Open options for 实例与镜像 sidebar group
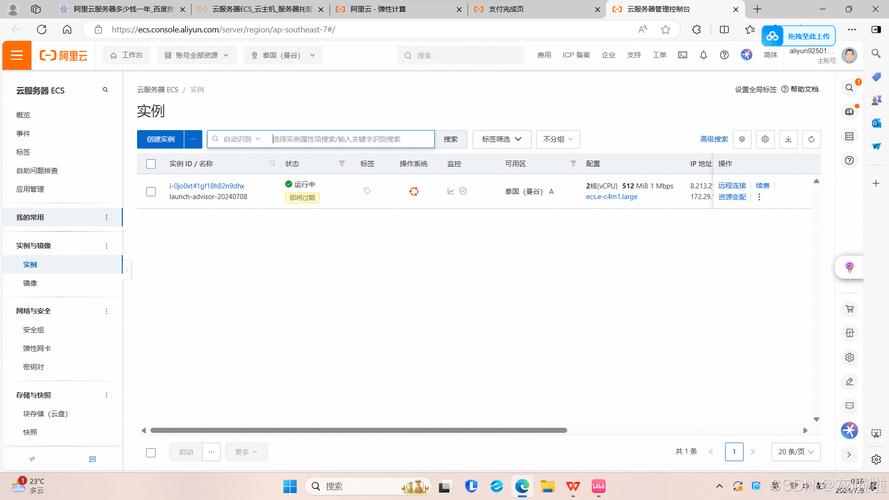Image resolution: width=889 pixels, height=500 pixels. (x=106, y=245)
